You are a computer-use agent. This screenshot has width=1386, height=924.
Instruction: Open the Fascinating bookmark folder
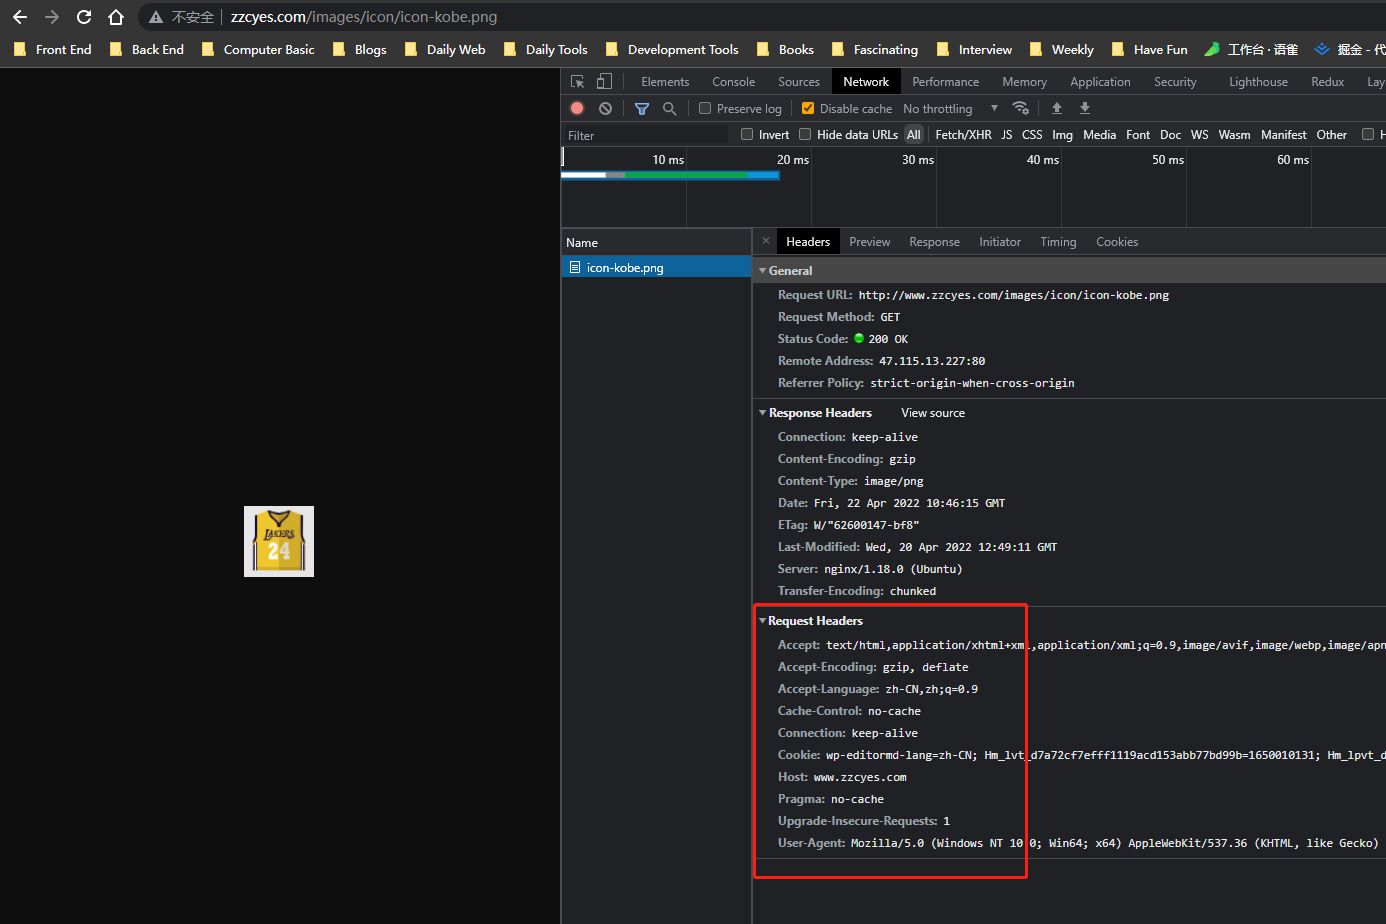(x=875, y=49)
